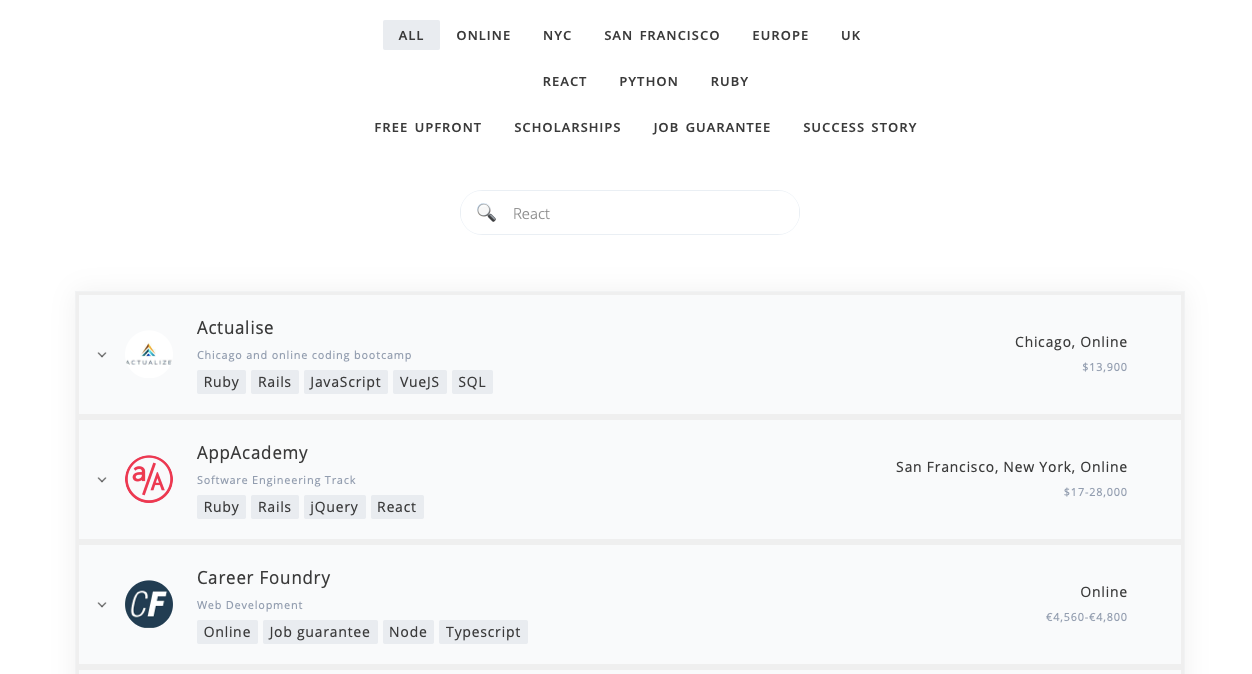Image resolution: width=1252 pixels, height=674 pixels.
Task: Click the Node tag
Action: point(408,632)
